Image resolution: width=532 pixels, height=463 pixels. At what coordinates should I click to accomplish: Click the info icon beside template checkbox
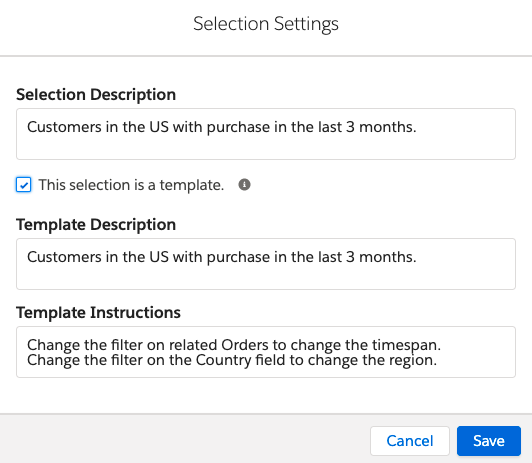[244, 185]
